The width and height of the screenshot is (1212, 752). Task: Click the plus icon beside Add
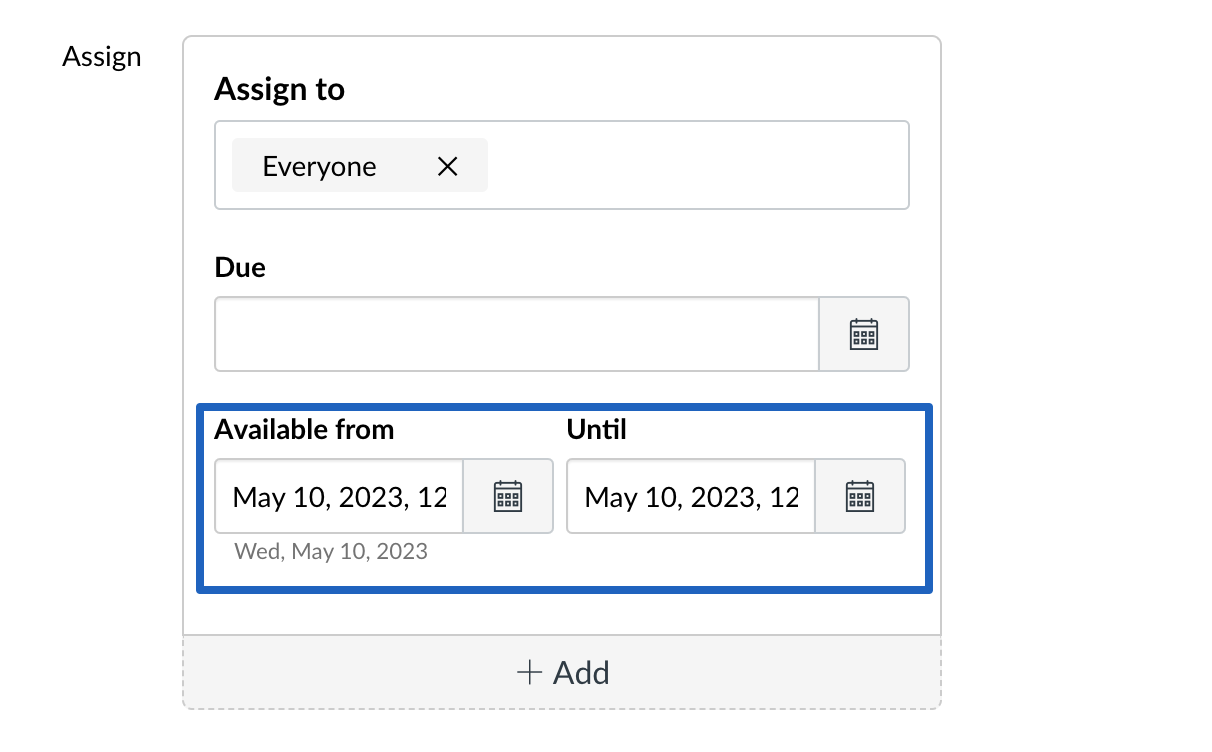coord(529,672)
